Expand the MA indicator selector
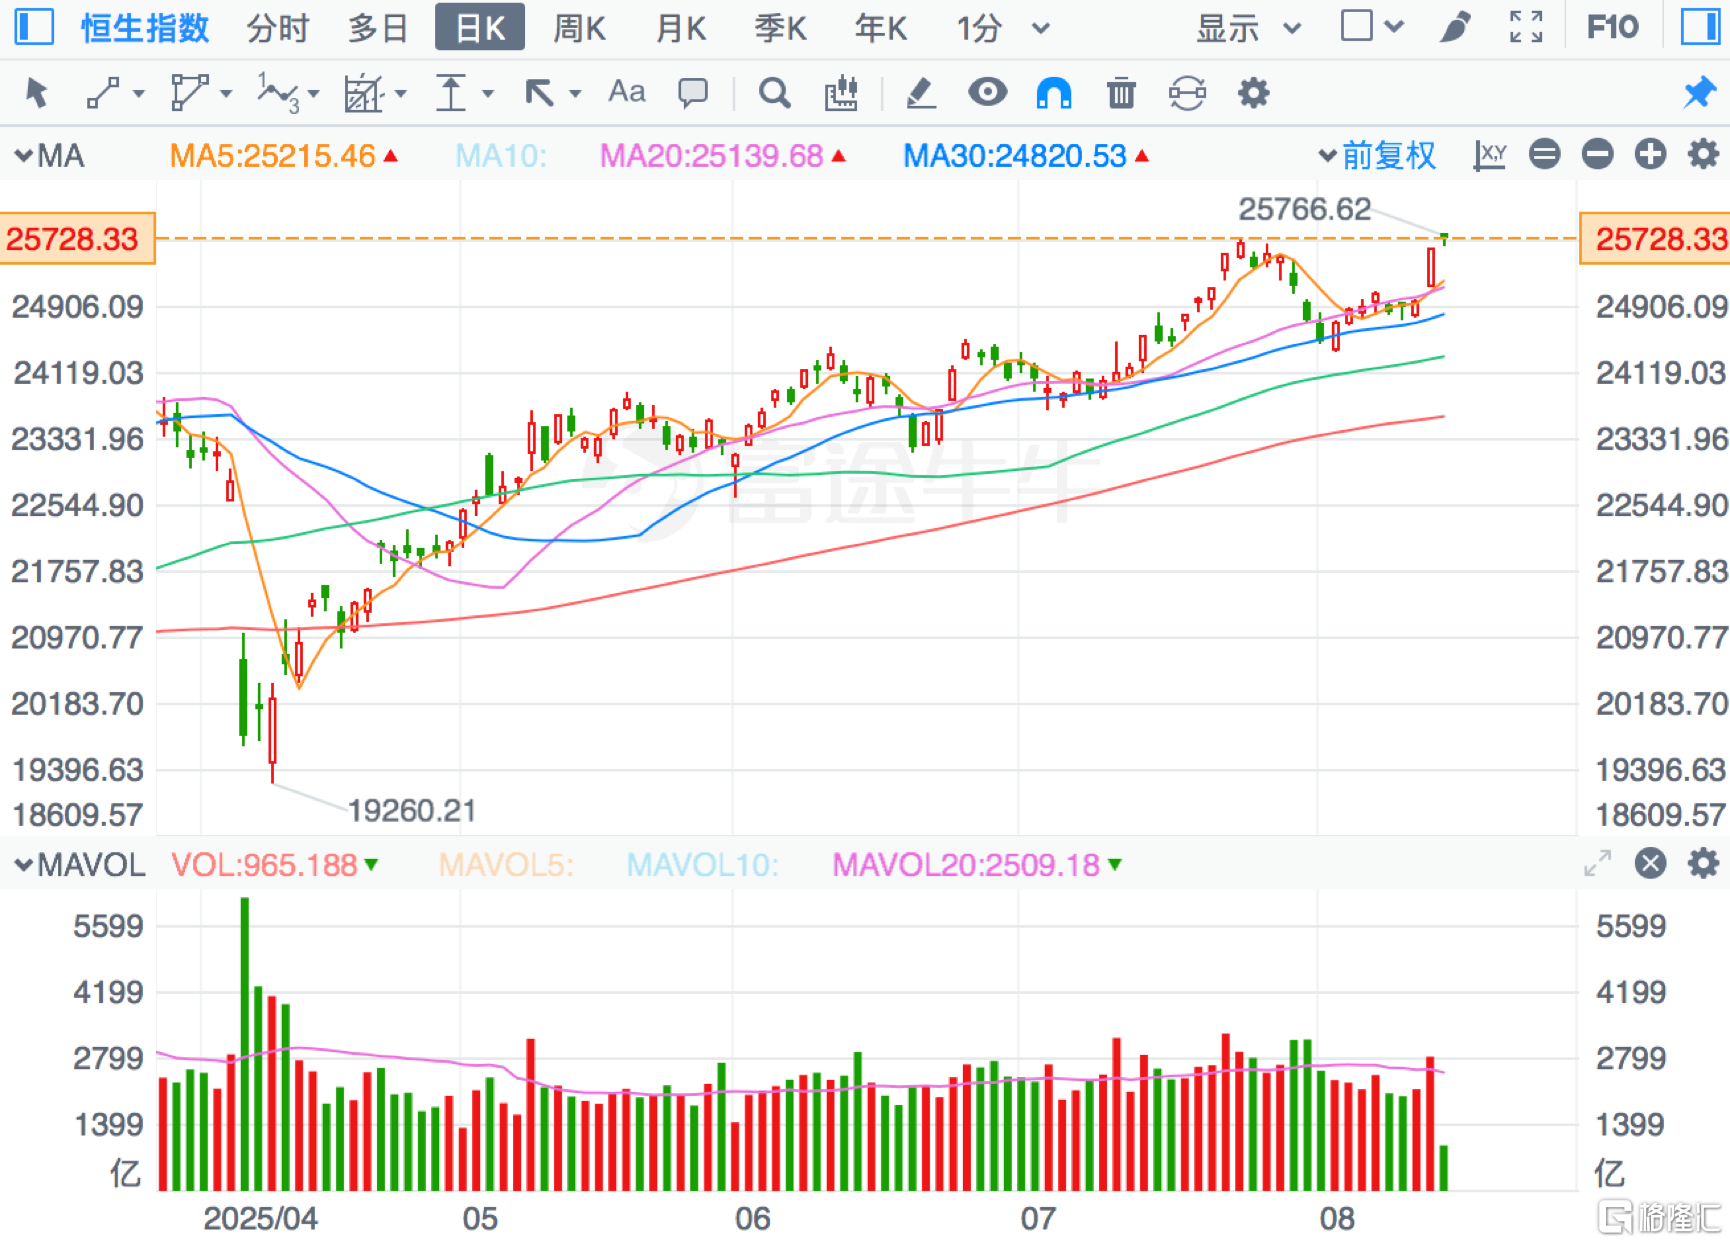 point(49,156)
